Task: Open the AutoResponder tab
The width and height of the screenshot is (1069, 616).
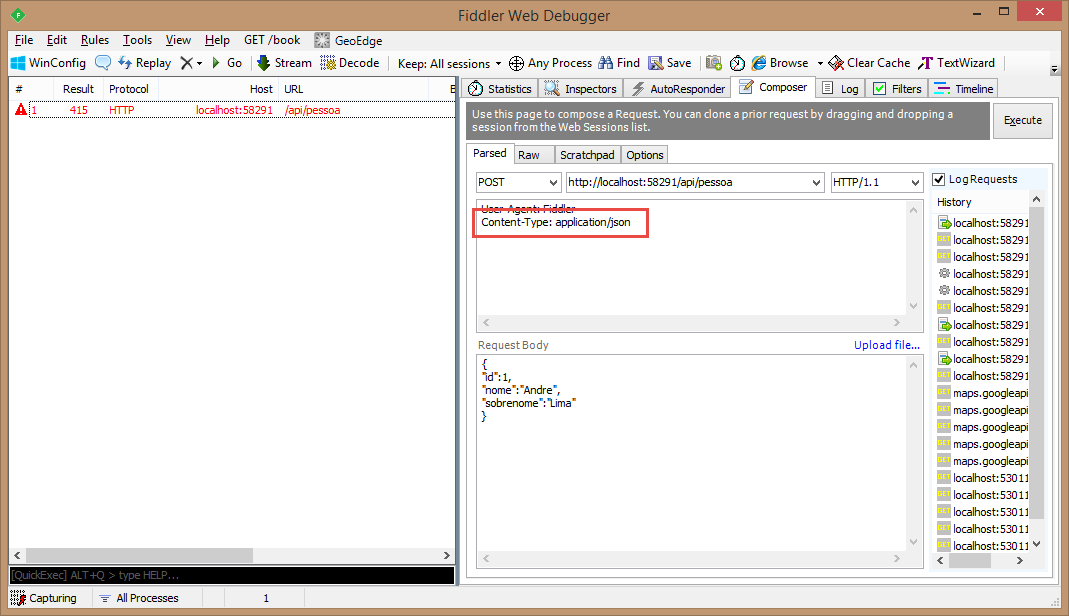Action: (678, 89)
